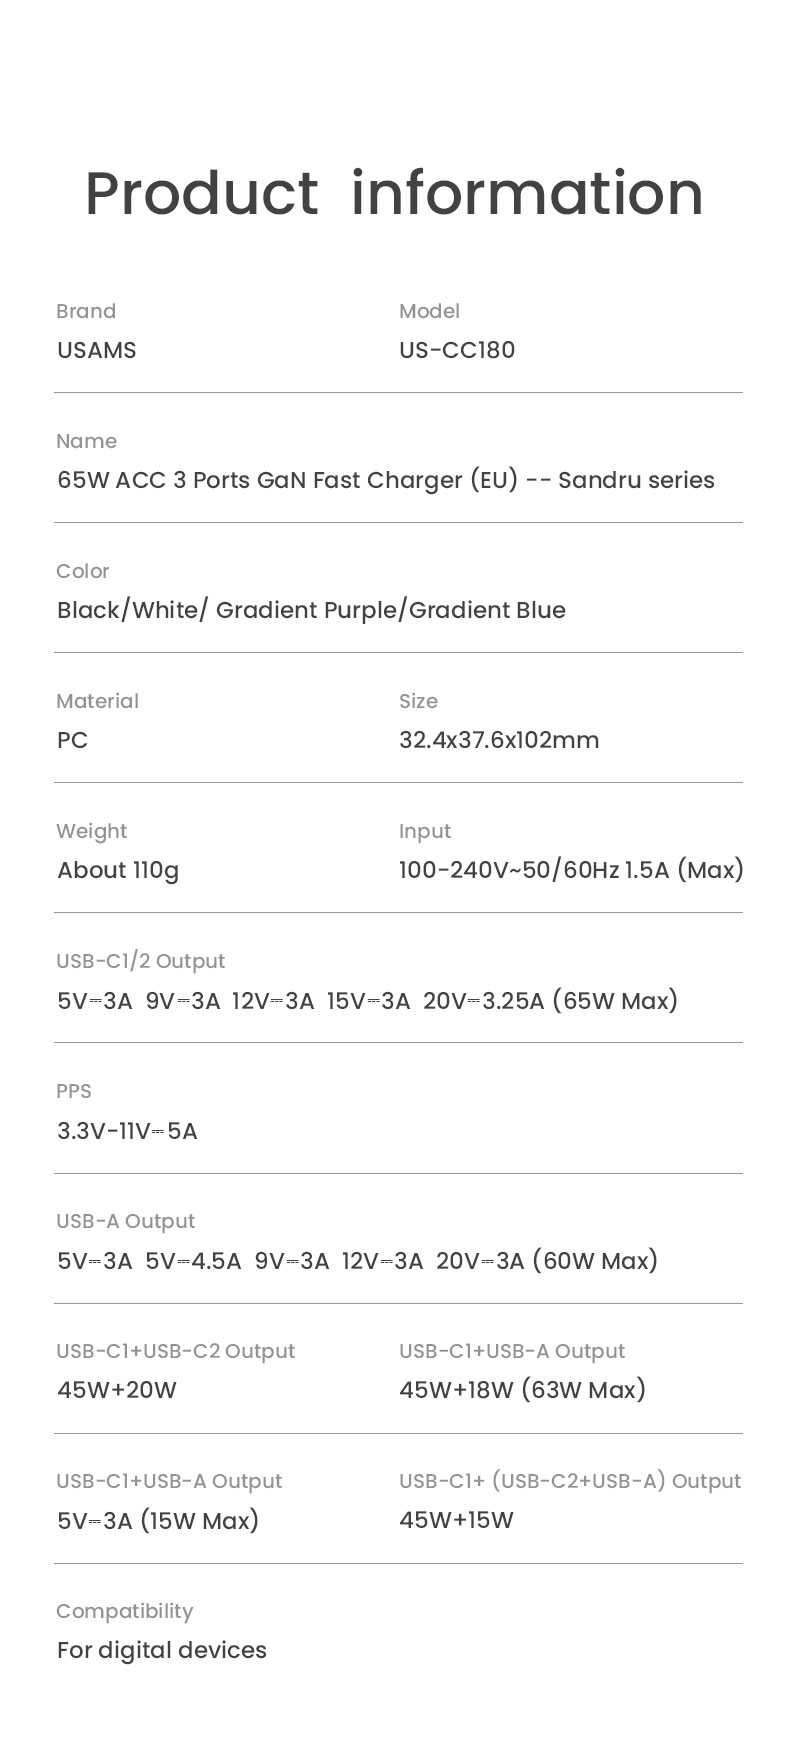
Task: Select the 60W Max USB-A output line
Action: point(357,1260)
